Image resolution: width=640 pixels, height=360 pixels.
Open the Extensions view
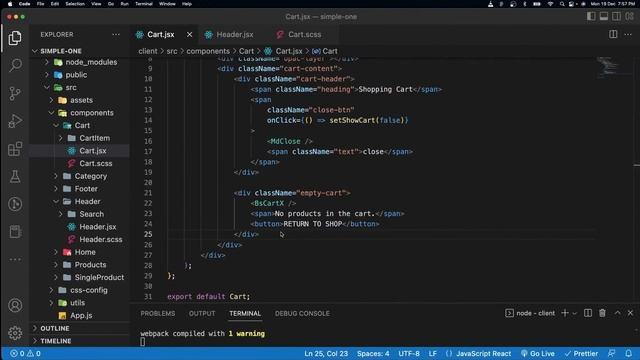pyautogui.click(x=15, y=149)
